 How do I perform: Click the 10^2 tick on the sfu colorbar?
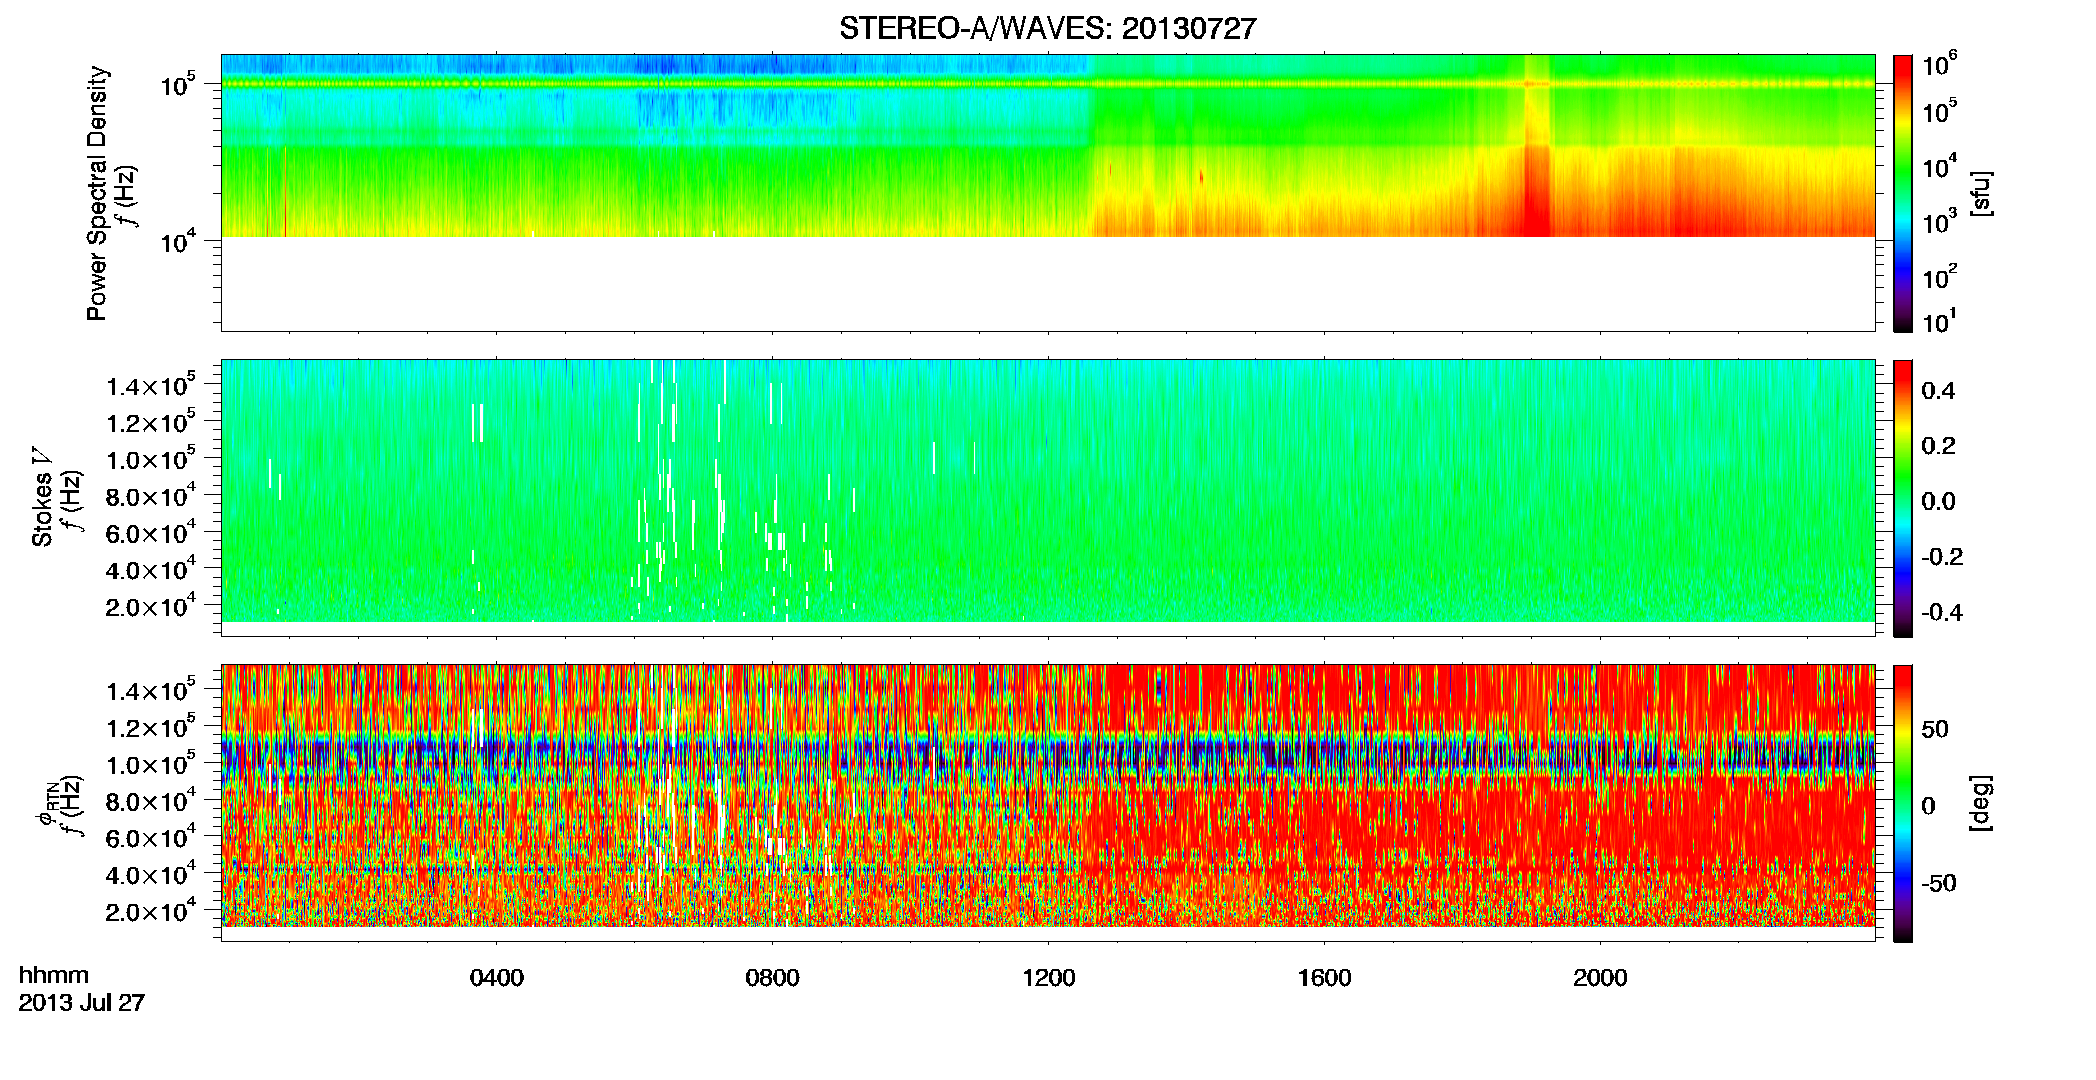click(x=1939, y=276)
